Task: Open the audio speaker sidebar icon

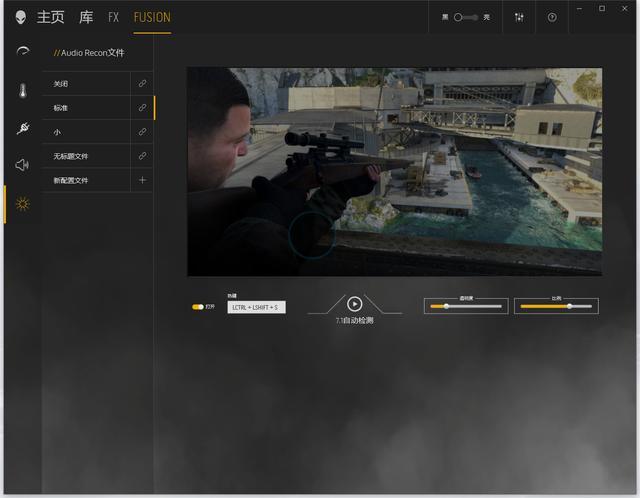Action: click(x=22, y=165)
